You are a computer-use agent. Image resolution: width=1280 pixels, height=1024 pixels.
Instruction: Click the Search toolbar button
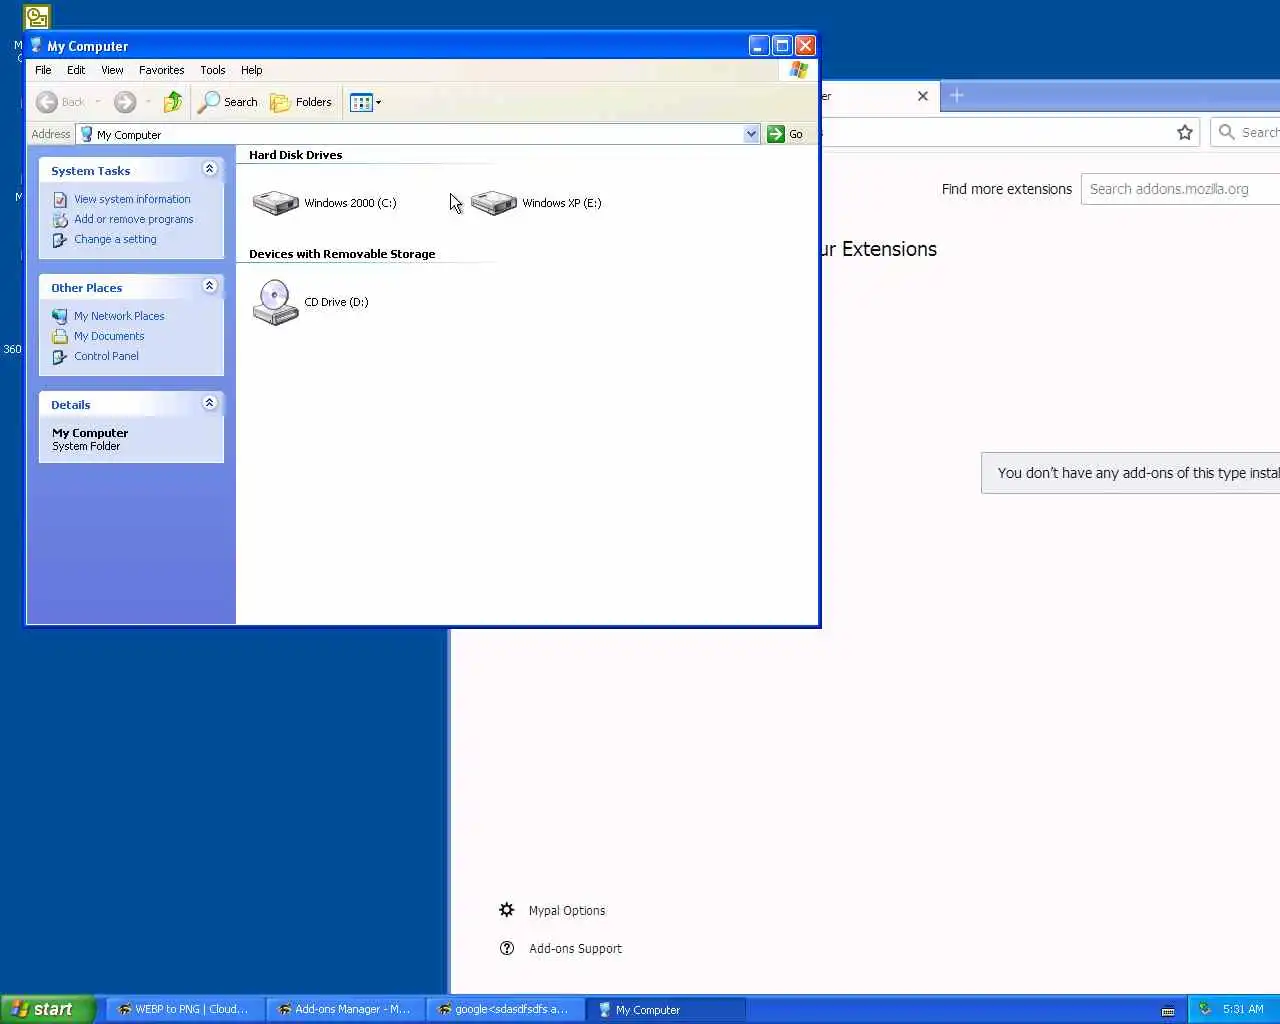228,102
